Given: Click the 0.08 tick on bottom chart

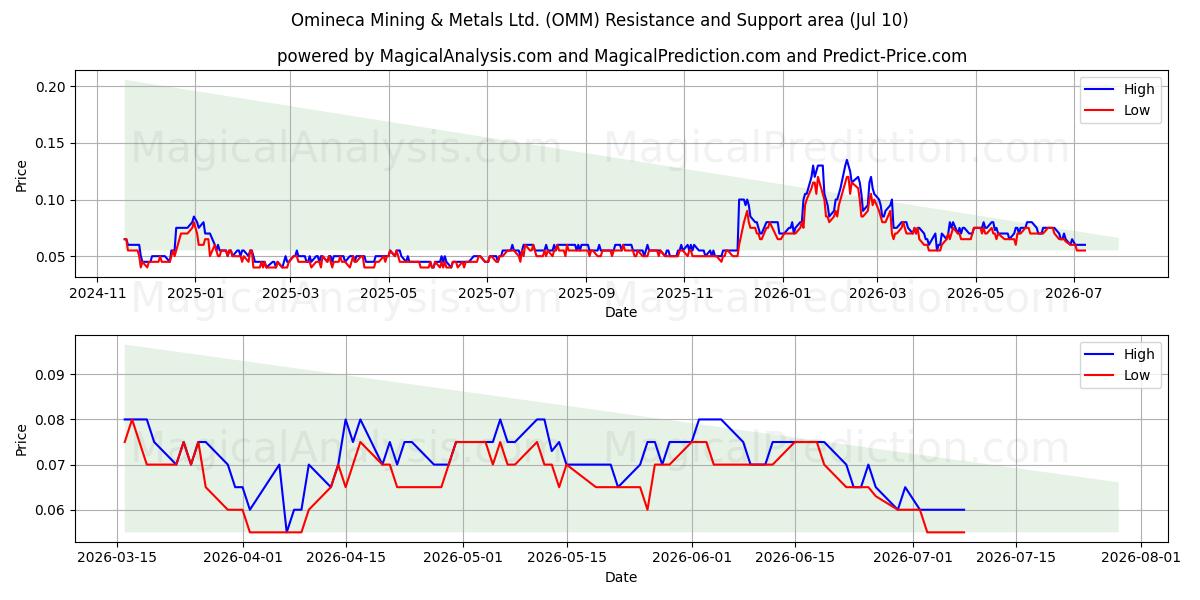Looking at the screenshot, I should [50, 420].
